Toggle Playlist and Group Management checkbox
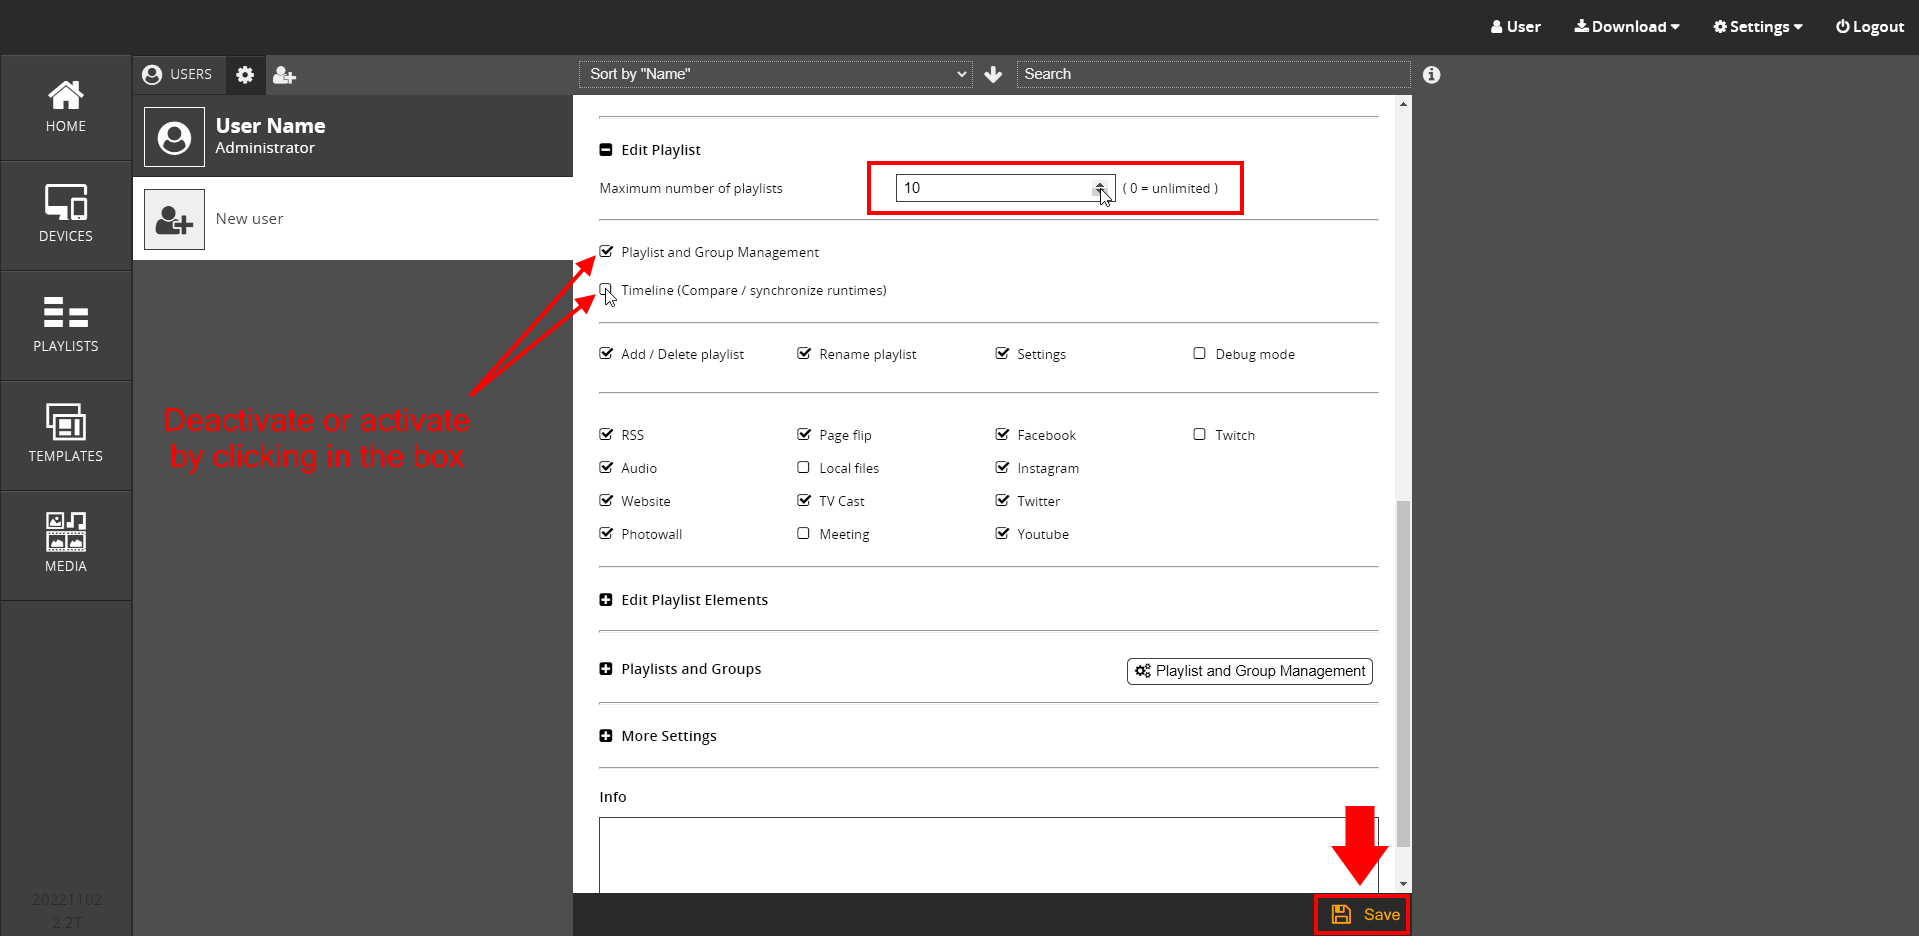Screen dimensions: 1919x936 click(x=606, y=252)
